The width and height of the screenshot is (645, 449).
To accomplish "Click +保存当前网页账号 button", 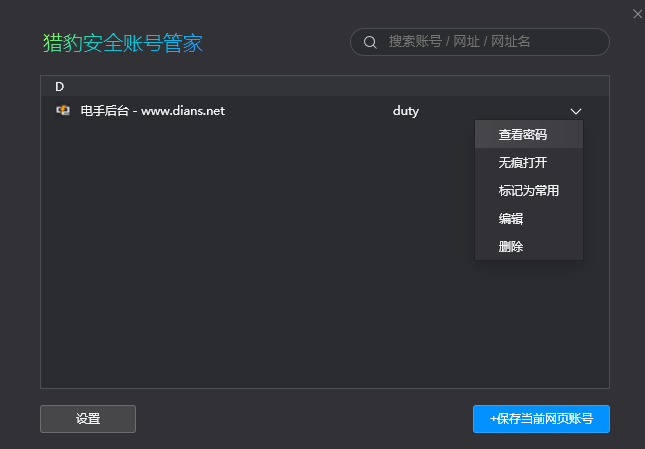I will tap(541, 419).
